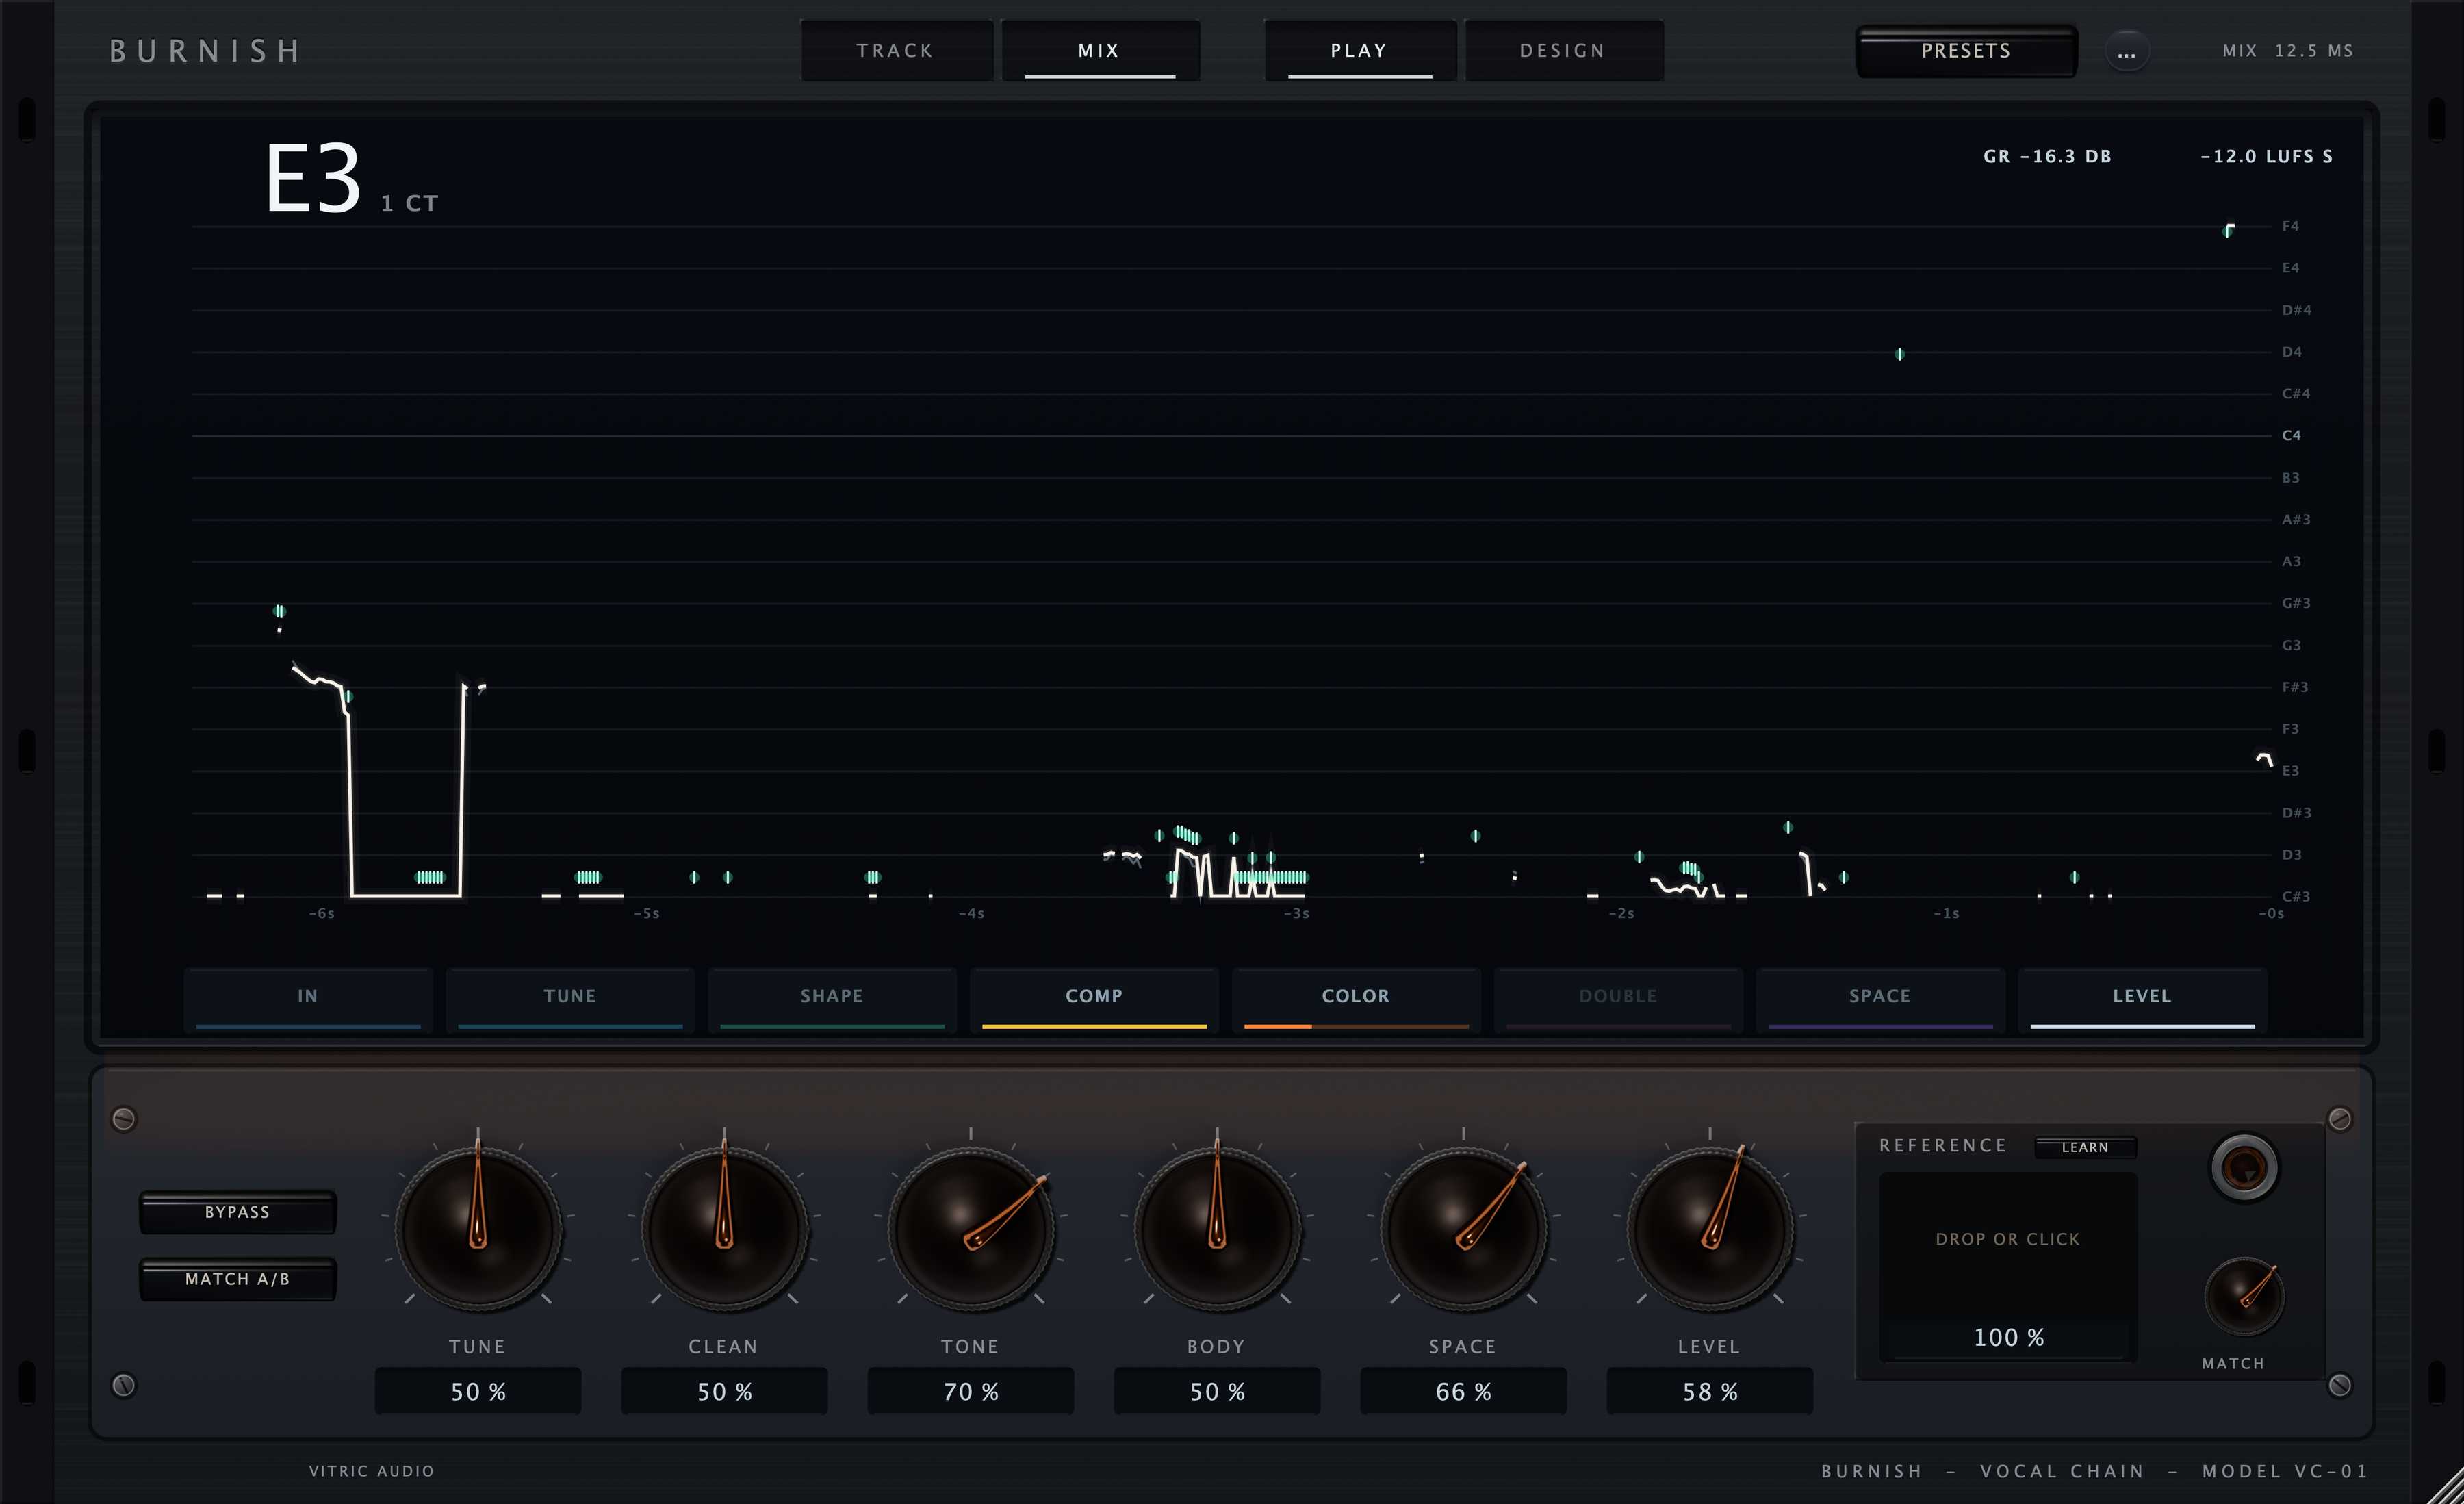
Task: Click the small MATCH knob
Action: (2244, 1296)
